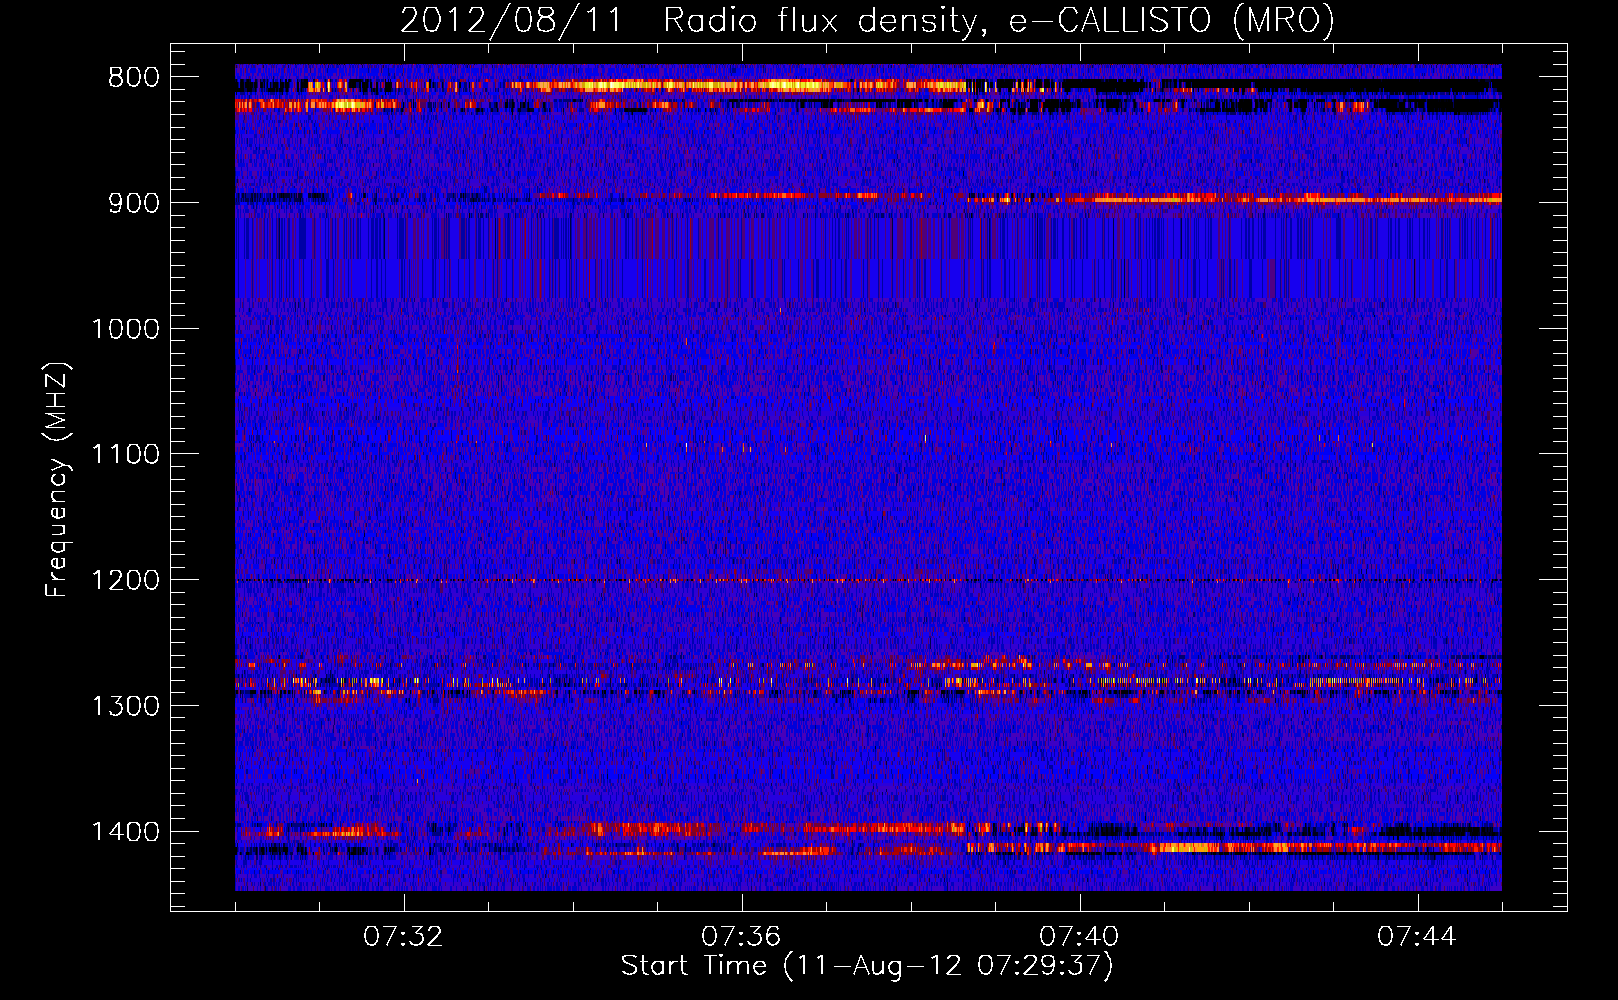Select the 1300 frequency tick label
This screenshot has width=1618, height=1000.
125,706
